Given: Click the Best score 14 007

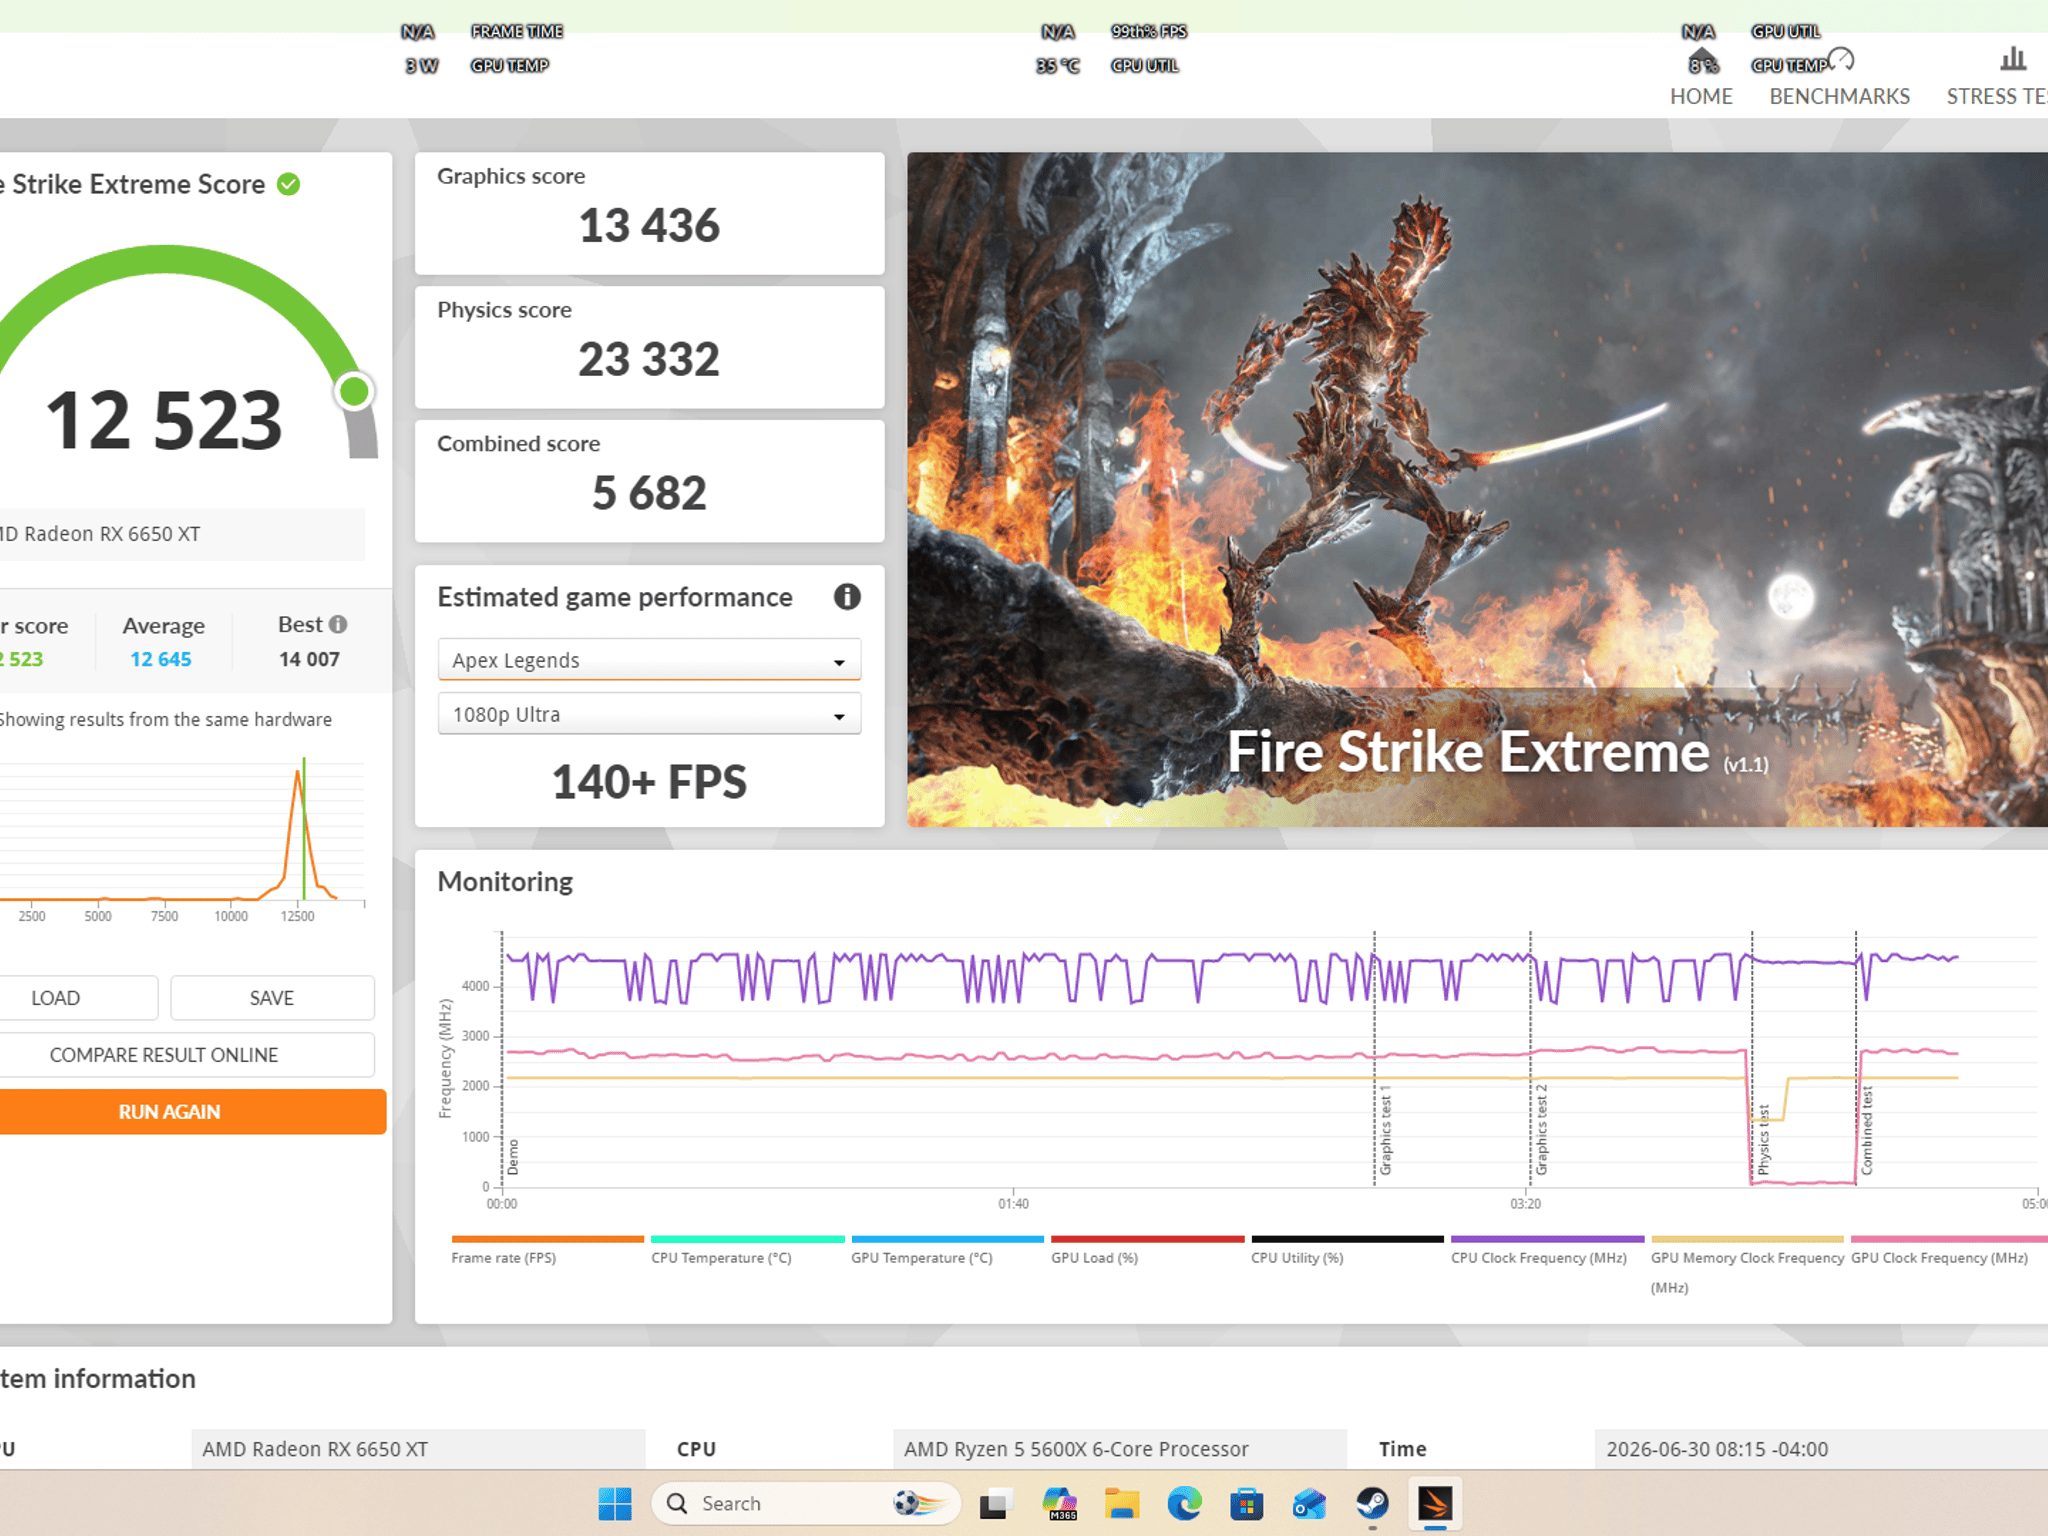Looking at the screenshot, I should [309, 659].
